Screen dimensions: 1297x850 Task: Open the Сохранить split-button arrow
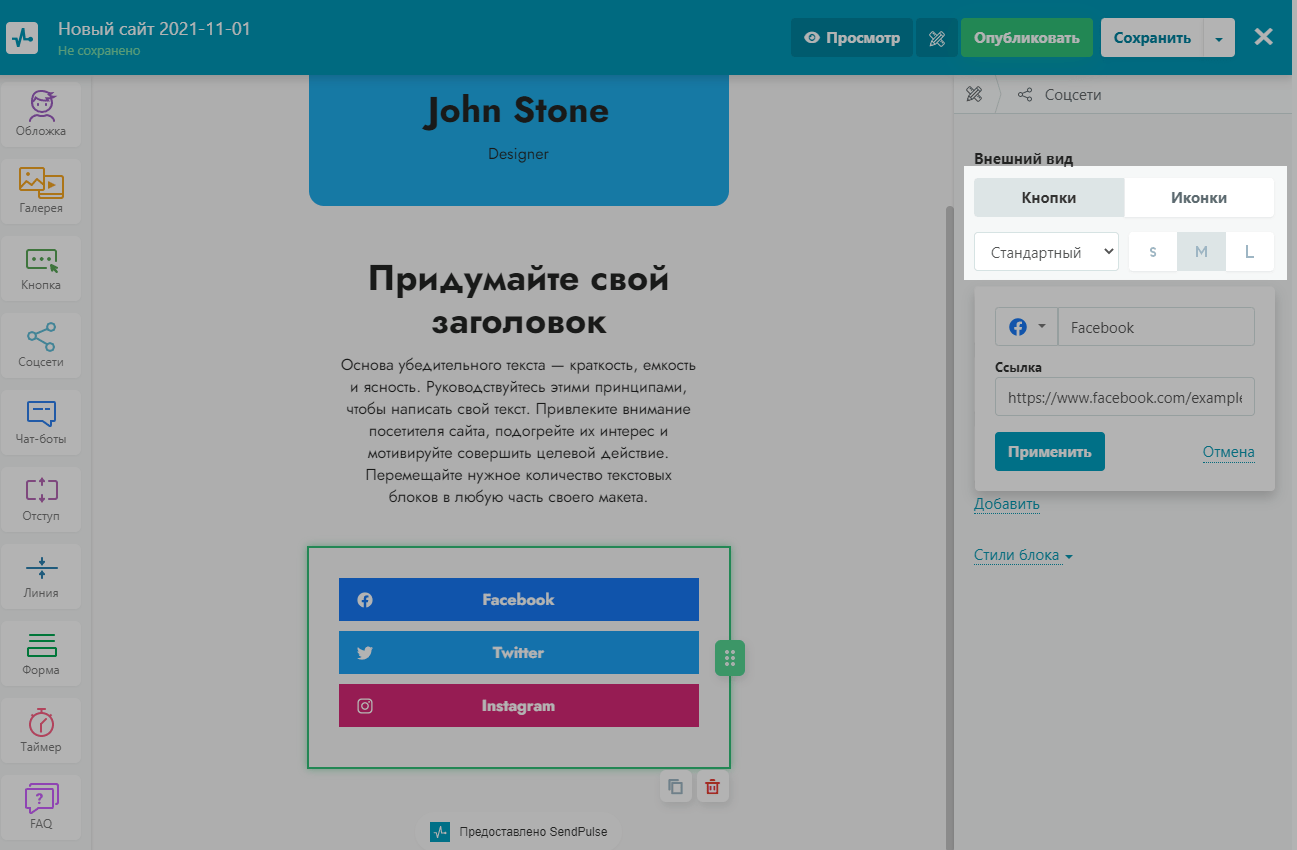point(1219,38)
